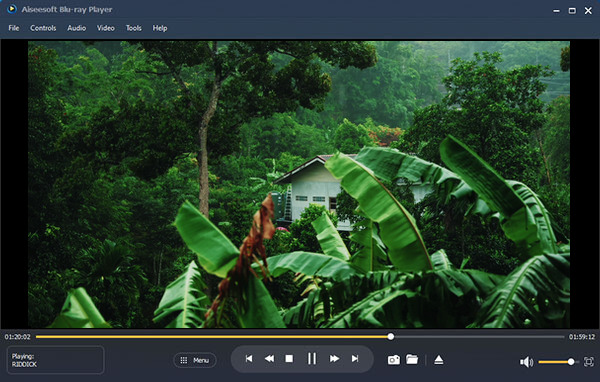
Task: Pause the playing video
Action: point(312,359)
